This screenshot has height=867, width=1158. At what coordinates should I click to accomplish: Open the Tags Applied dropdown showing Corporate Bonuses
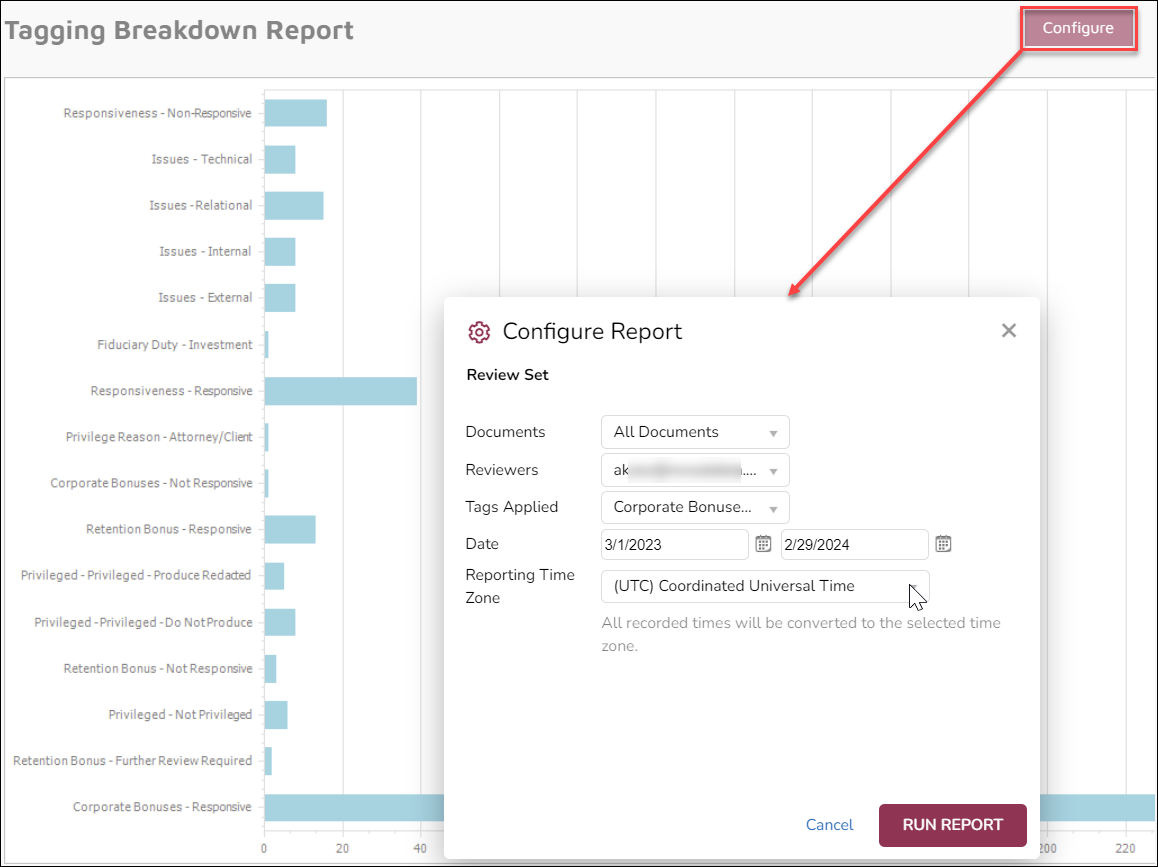point(694,507)
